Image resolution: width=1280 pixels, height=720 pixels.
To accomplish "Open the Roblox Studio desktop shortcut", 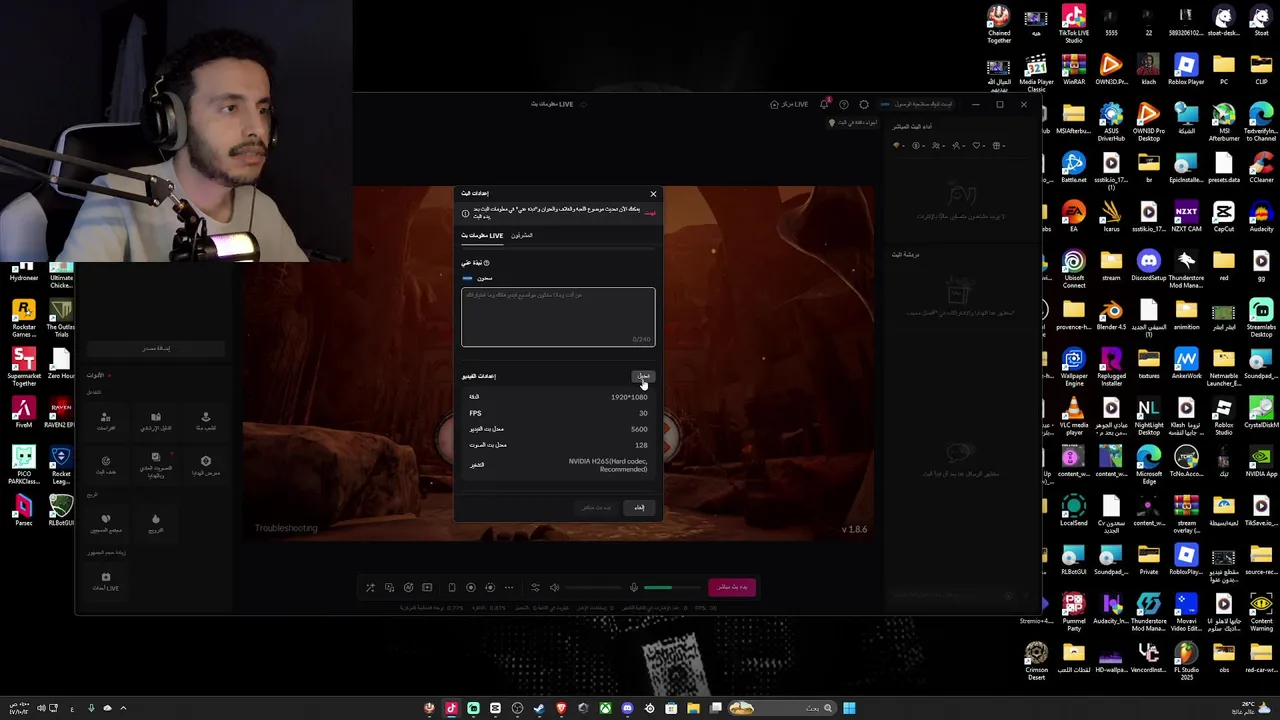I will [x=1224, y=417].
